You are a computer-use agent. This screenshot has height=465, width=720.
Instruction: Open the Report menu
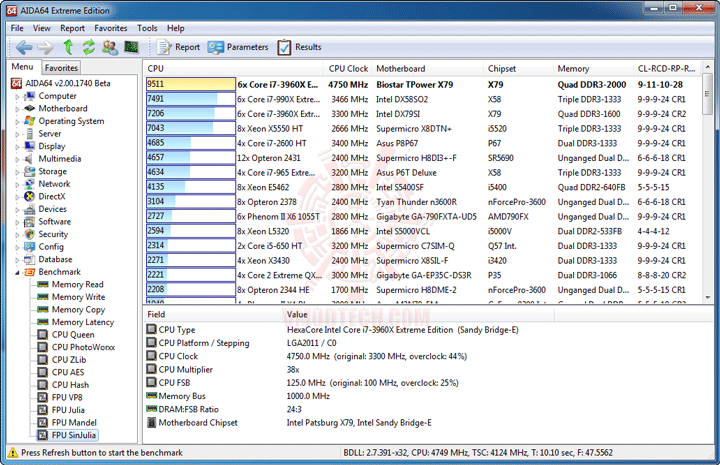(72, 28)
